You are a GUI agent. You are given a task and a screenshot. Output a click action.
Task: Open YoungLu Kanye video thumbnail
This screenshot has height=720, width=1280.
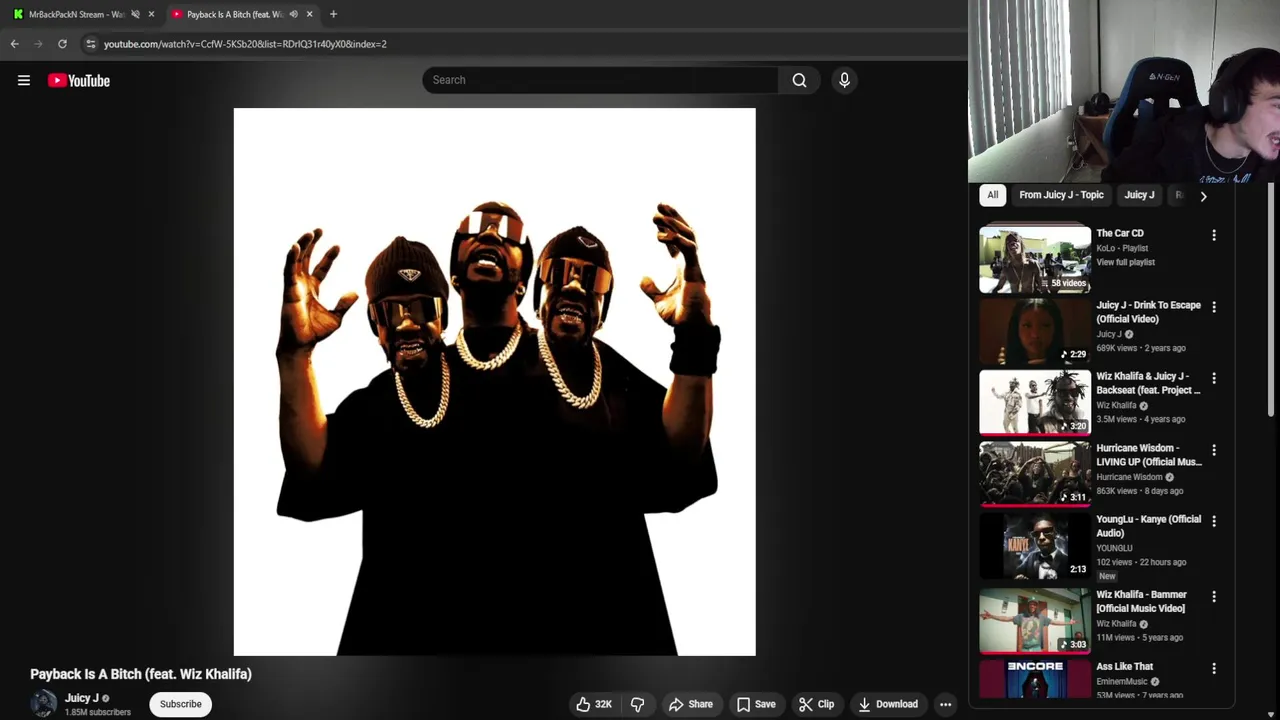pyautogui.click(x=1035, y=546)
